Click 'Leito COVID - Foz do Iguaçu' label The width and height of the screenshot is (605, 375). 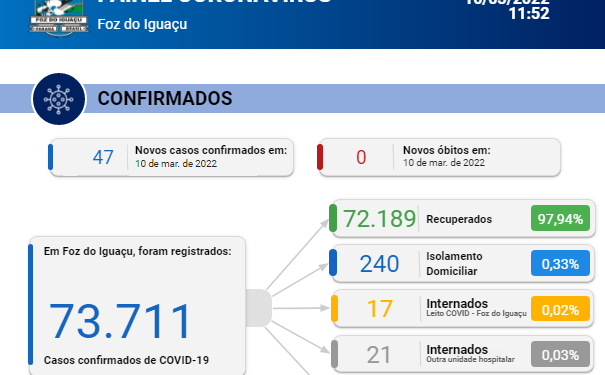click(x=477, y=313)
